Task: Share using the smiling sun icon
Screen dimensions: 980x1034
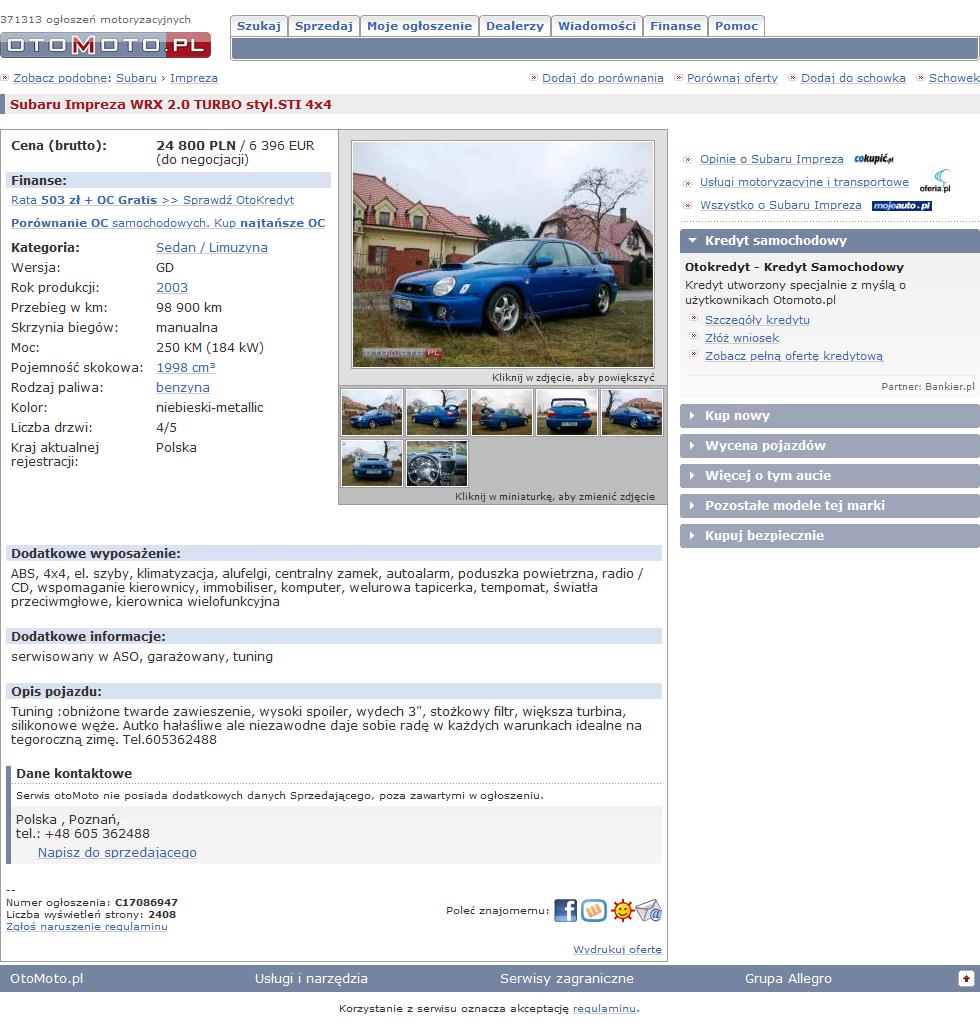Action: click(x=622, y=911)
